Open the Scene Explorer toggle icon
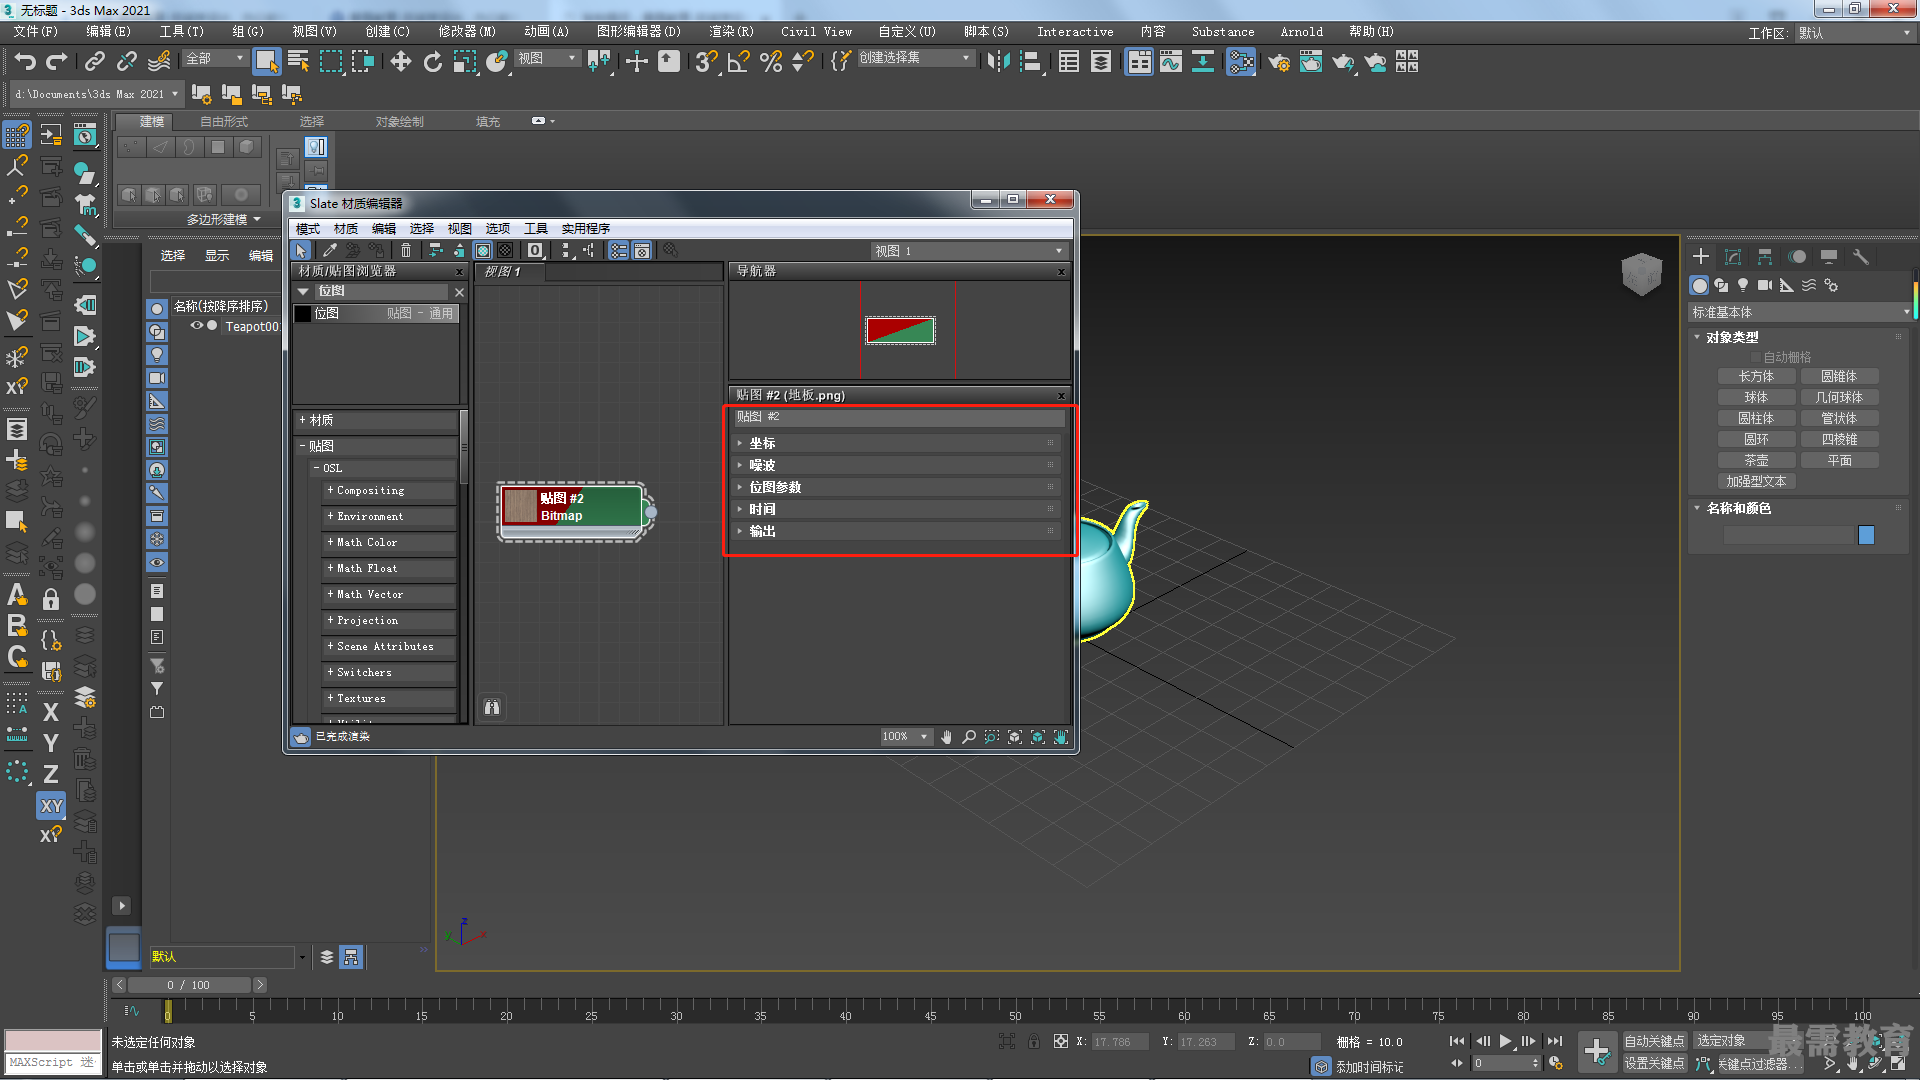This screenshot has width=1920, height=1080. 1069,62
